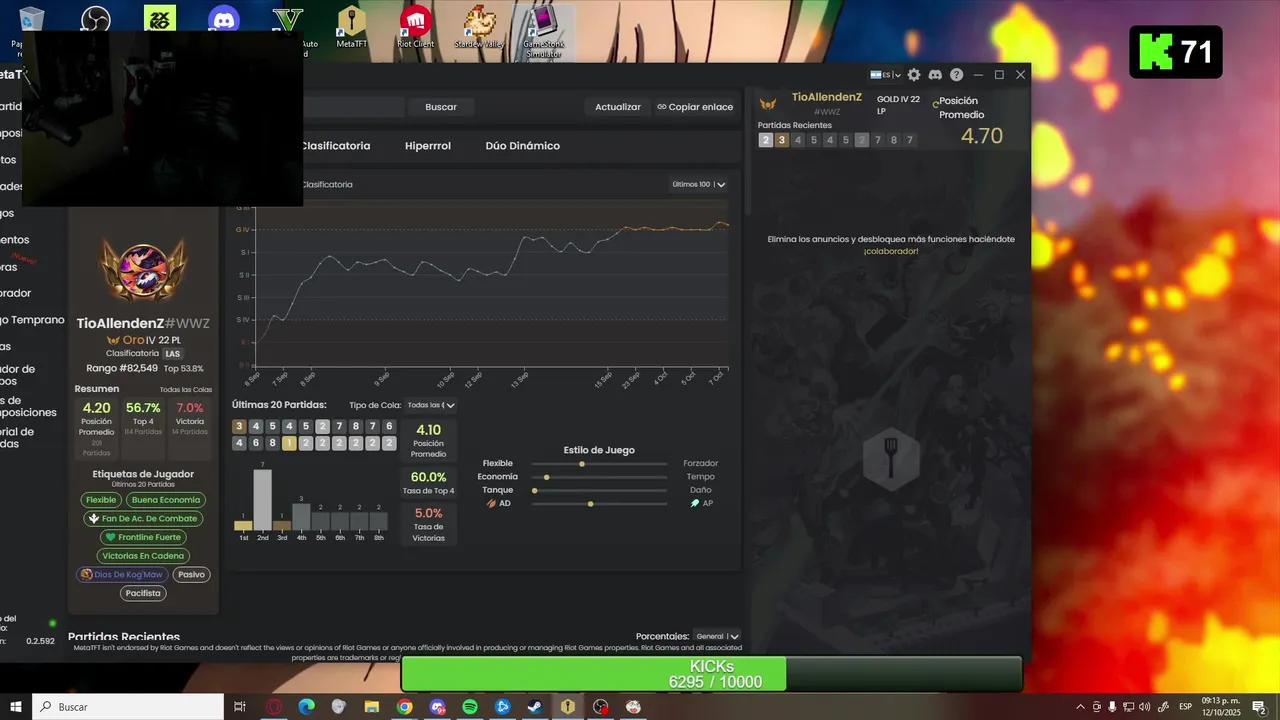Image resolution: width=1280 pixels, height=720 pixels.
Task: Click the Buena Economía player tag
Action: (x=166, y=500)
